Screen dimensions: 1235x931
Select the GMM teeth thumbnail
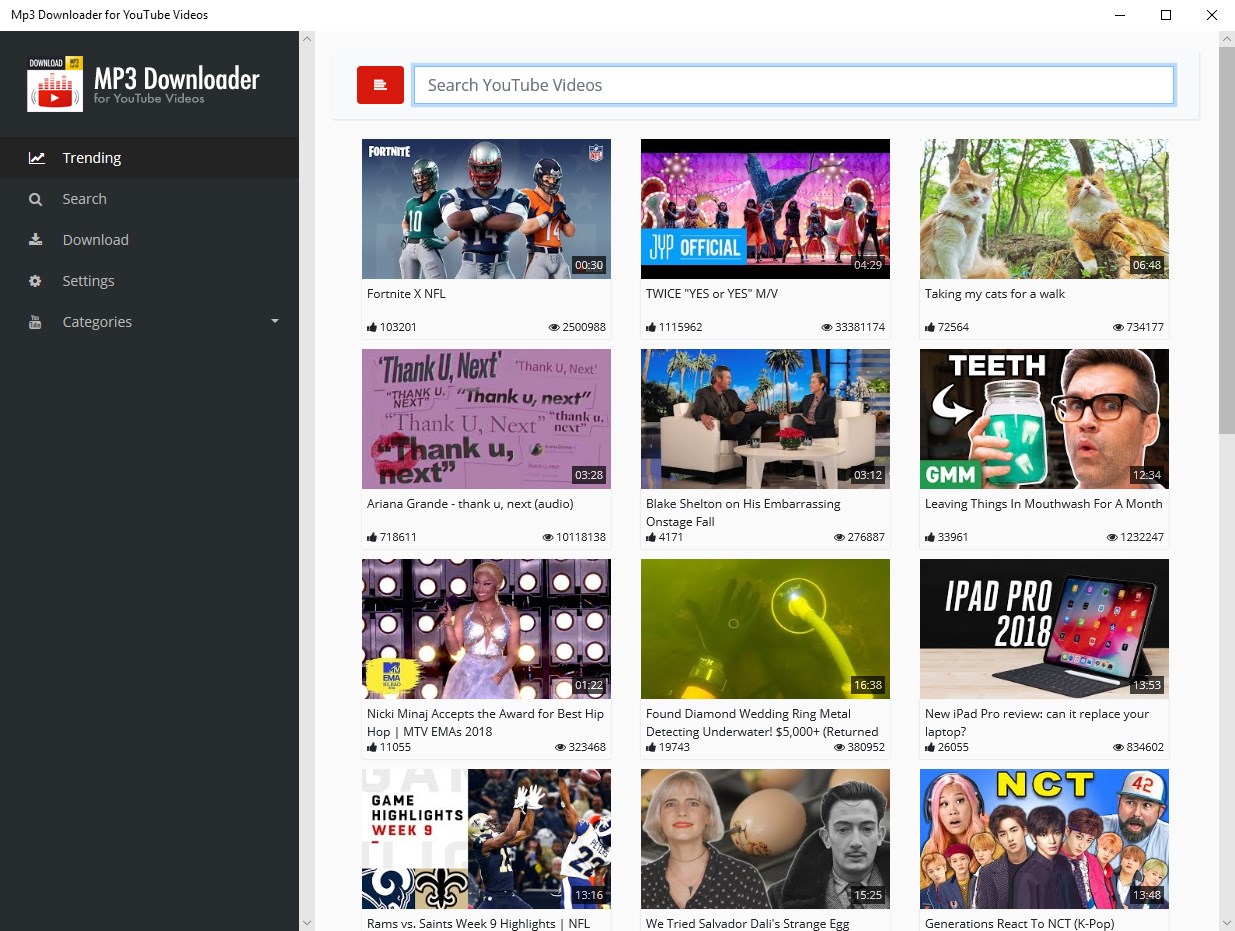point(1044,419)
